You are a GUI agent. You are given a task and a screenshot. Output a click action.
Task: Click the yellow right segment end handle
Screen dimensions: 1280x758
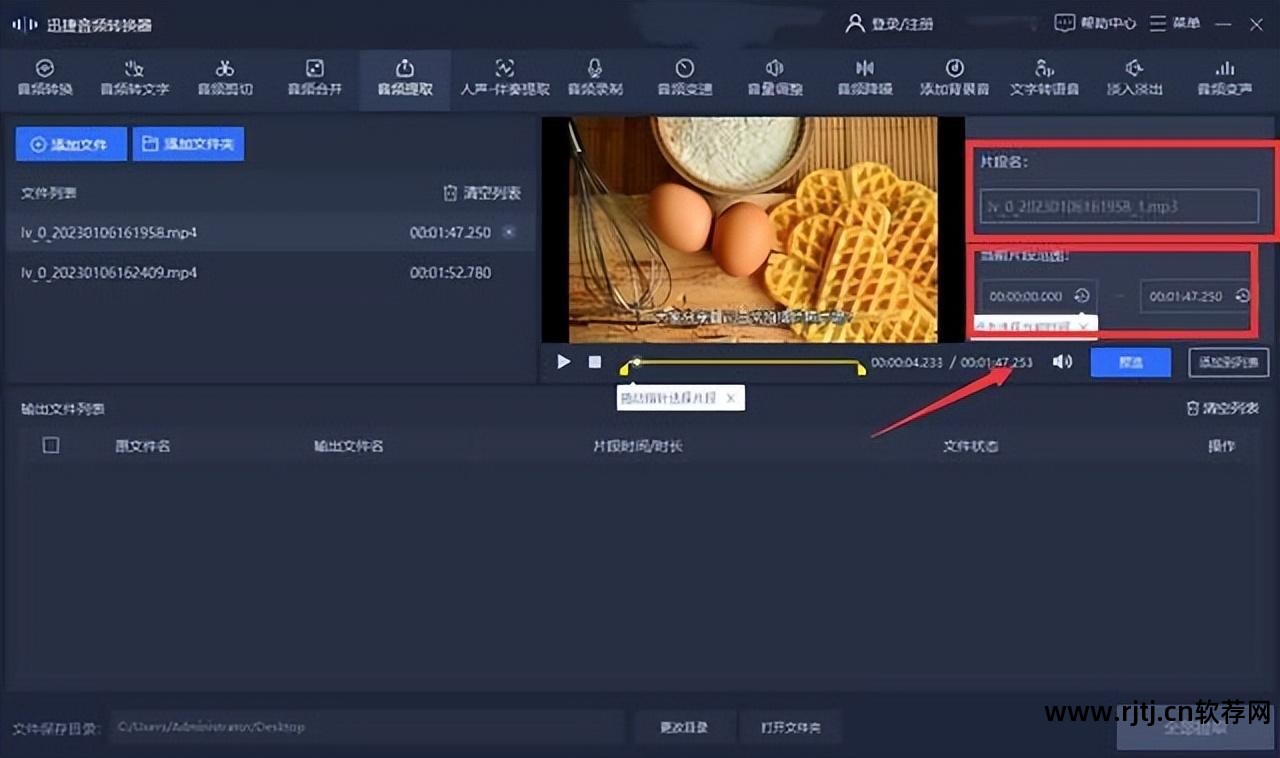point(861,369)
